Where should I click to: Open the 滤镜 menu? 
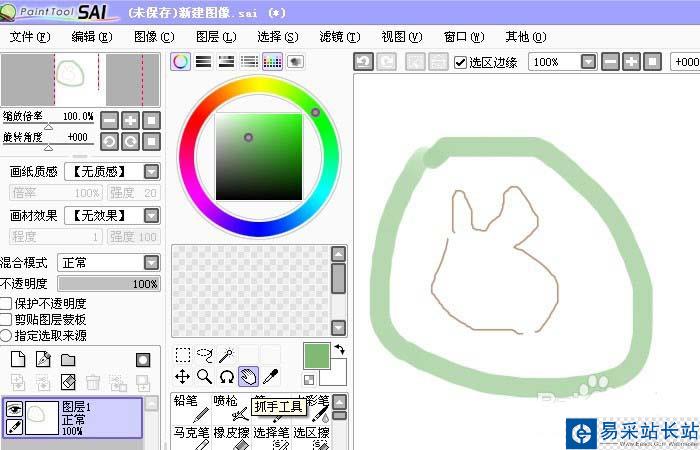(x=340, y=37)
